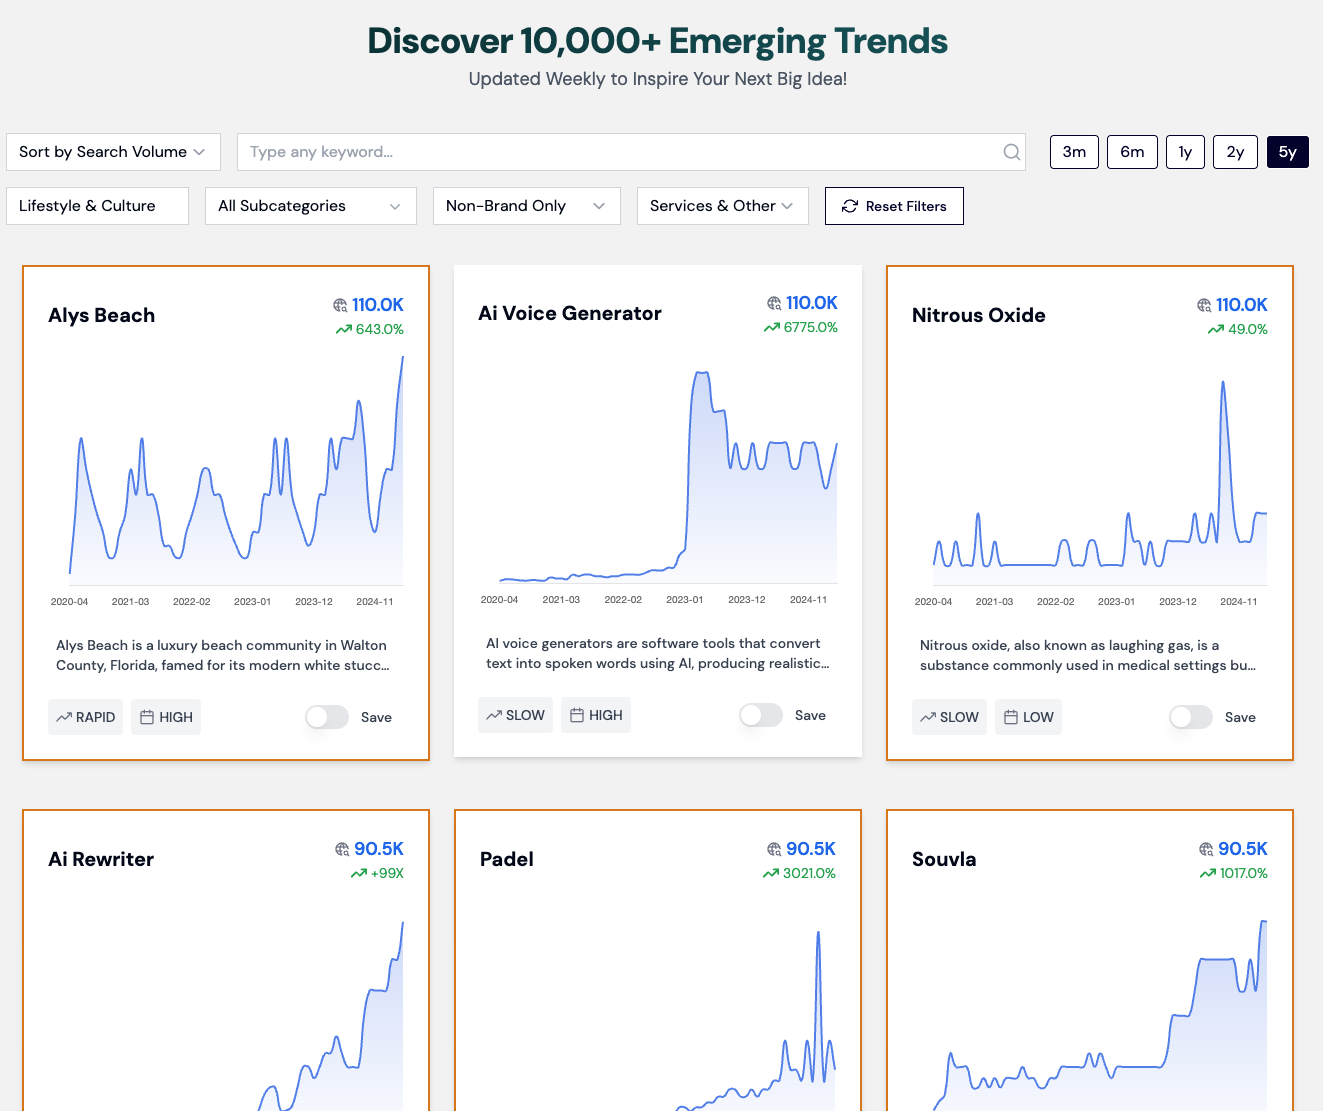1323x1111 pixels.
Task: Switch to the 1y time range
Action: click(x=1185, y=152)
